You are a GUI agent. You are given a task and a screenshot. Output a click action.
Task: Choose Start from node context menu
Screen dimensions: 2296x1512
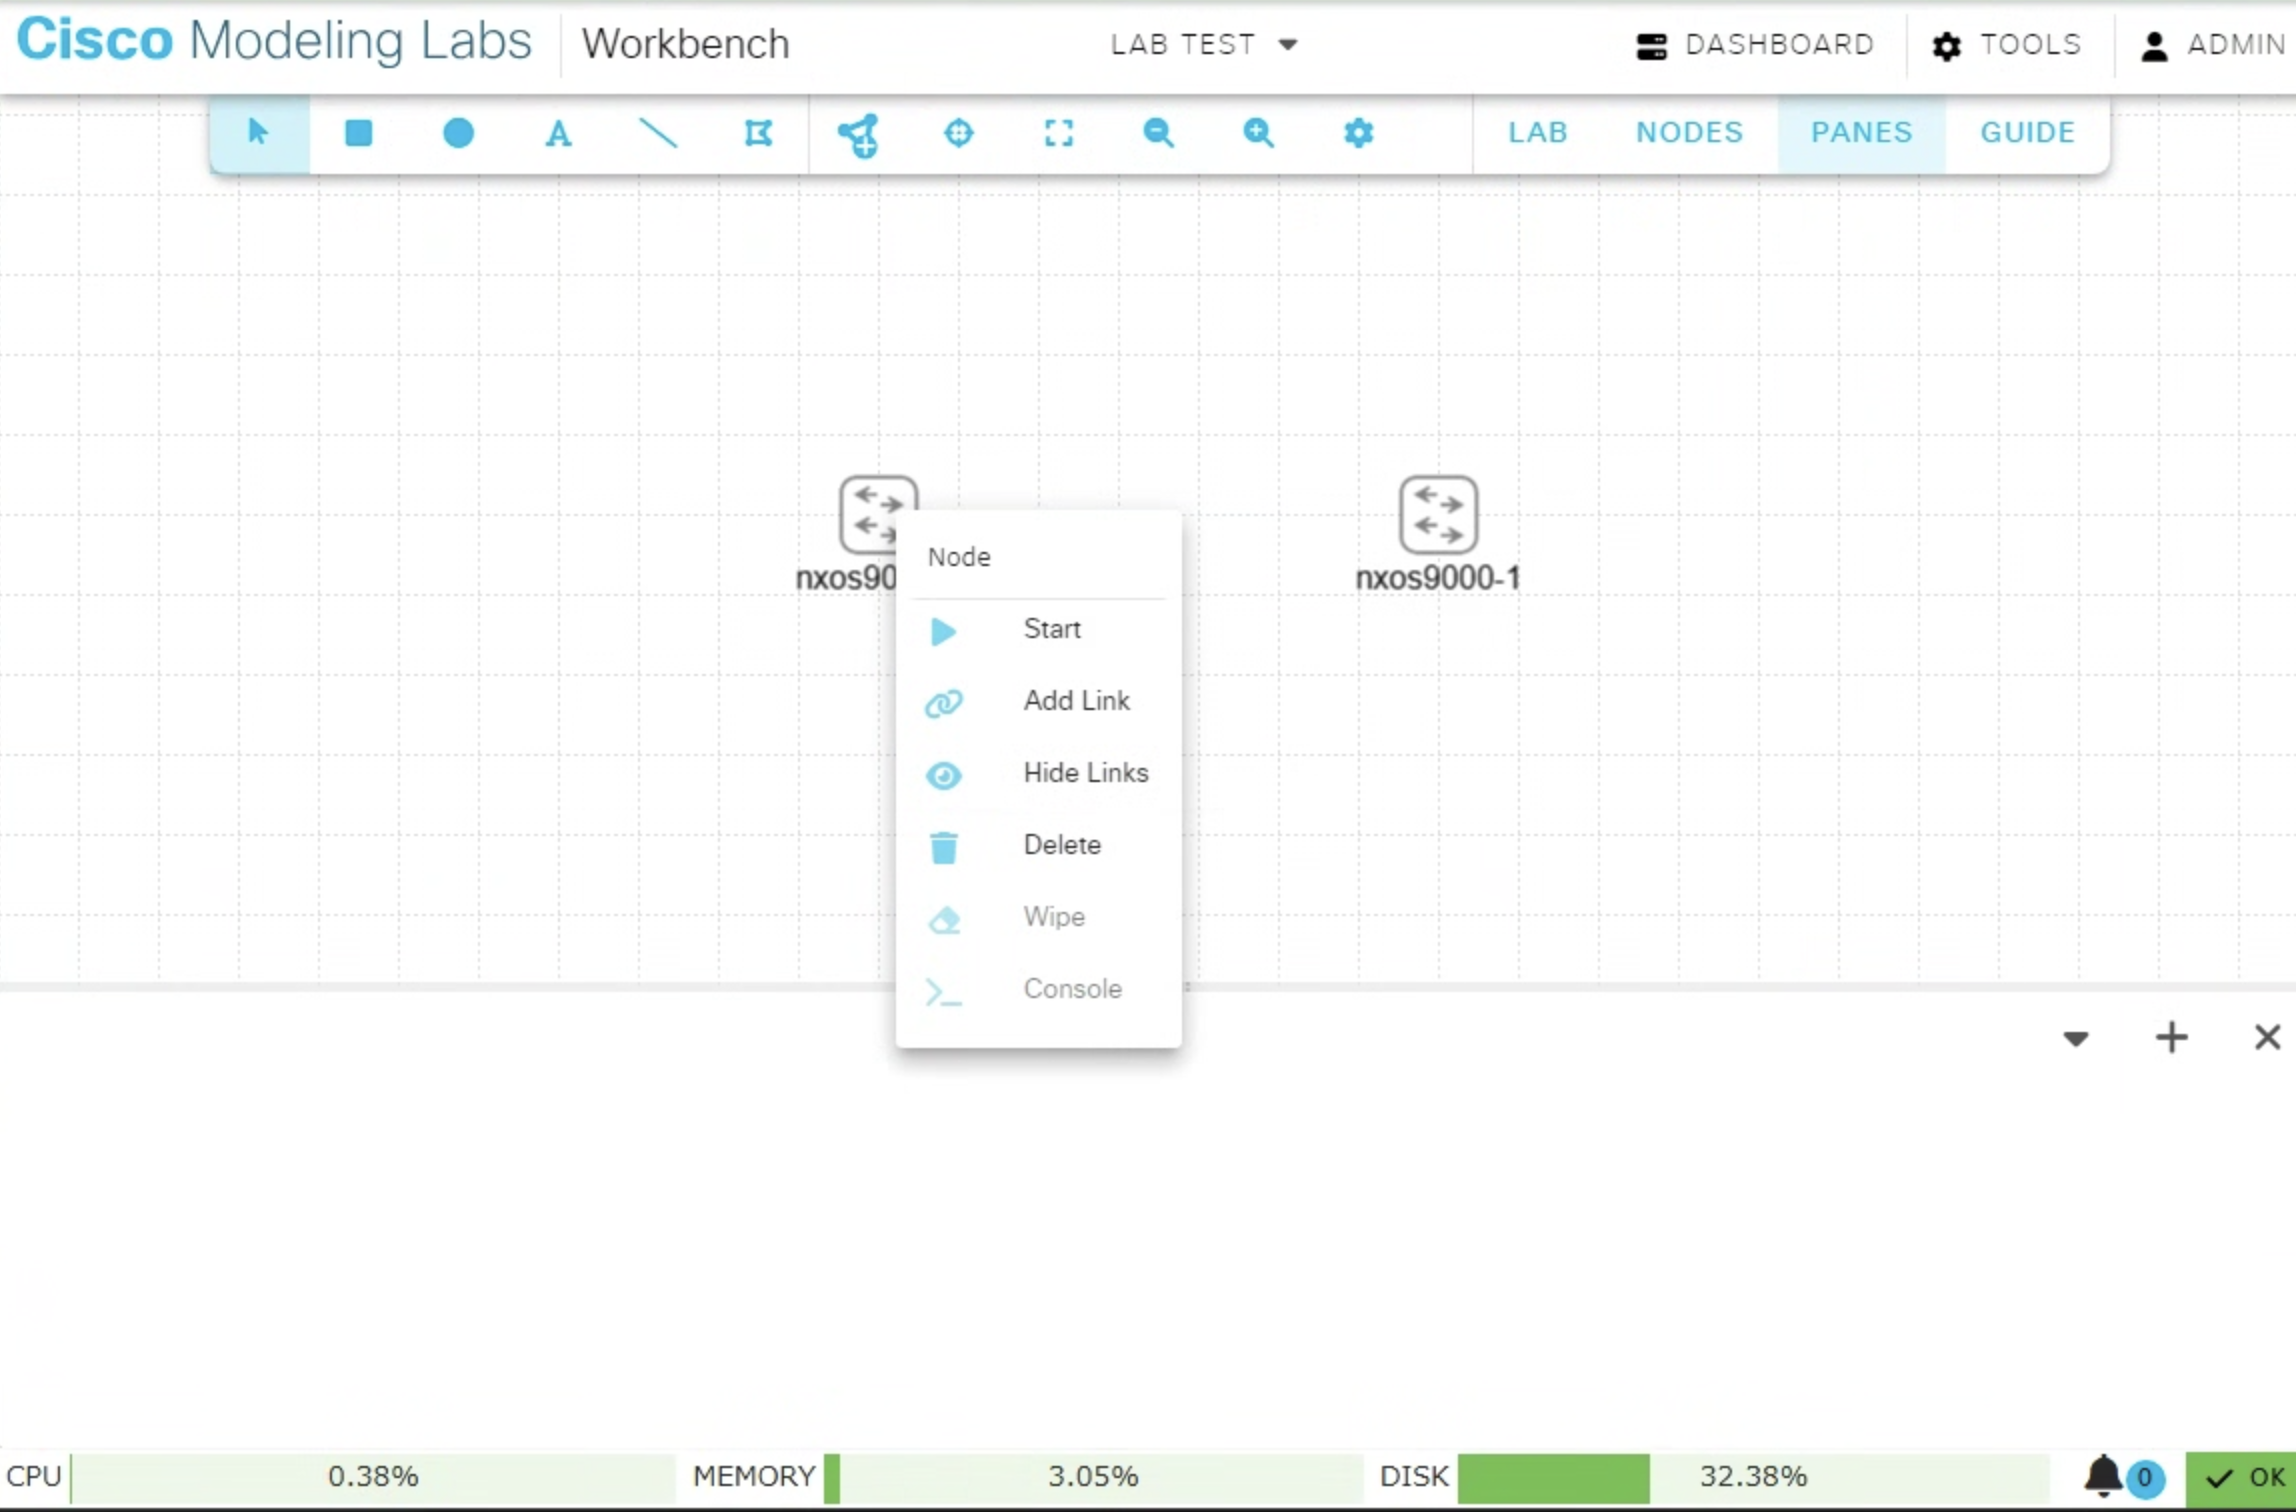[1051, 629]
